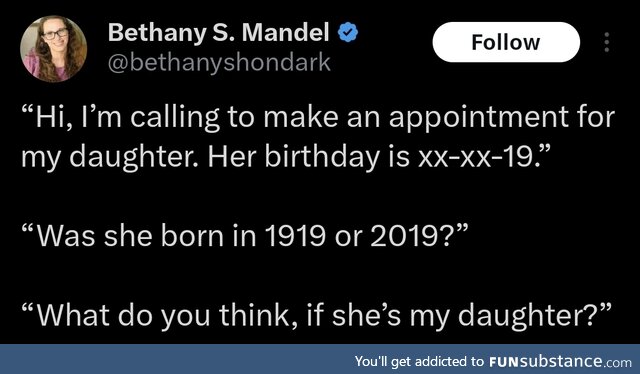This screenshot has width=640, height=374.
Task: Visit the @bethanyshondark handle
Action: tap(219, 62)
